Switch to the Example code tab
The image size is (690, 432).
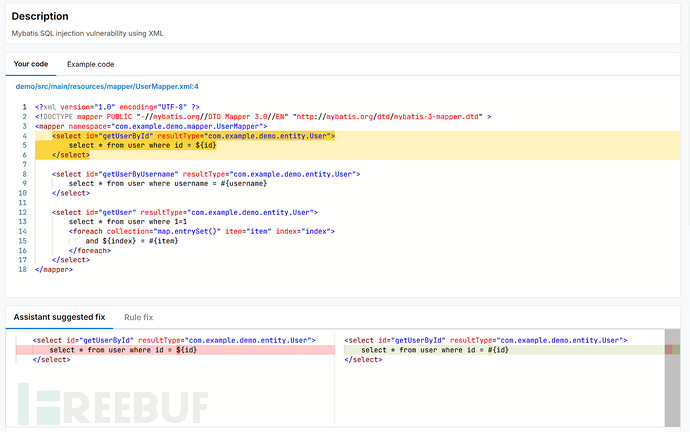point(104,64)
